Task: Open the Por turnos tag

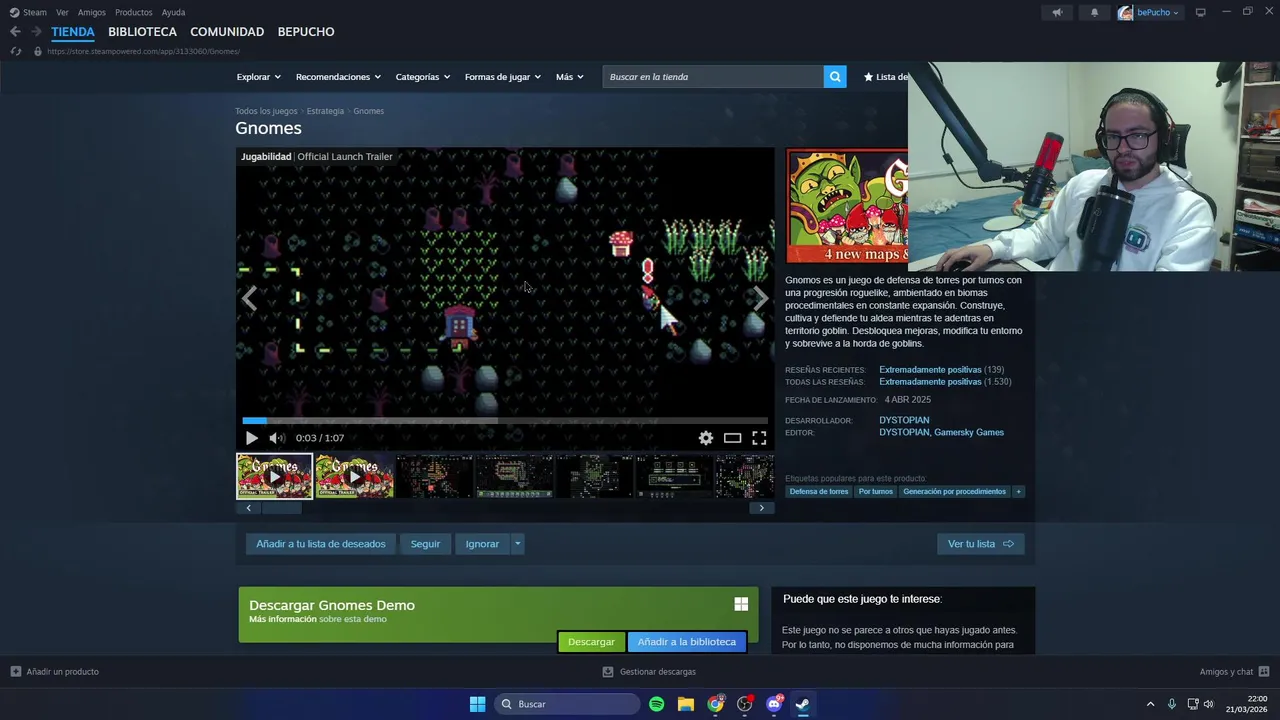Action: (x=875, y=492)
